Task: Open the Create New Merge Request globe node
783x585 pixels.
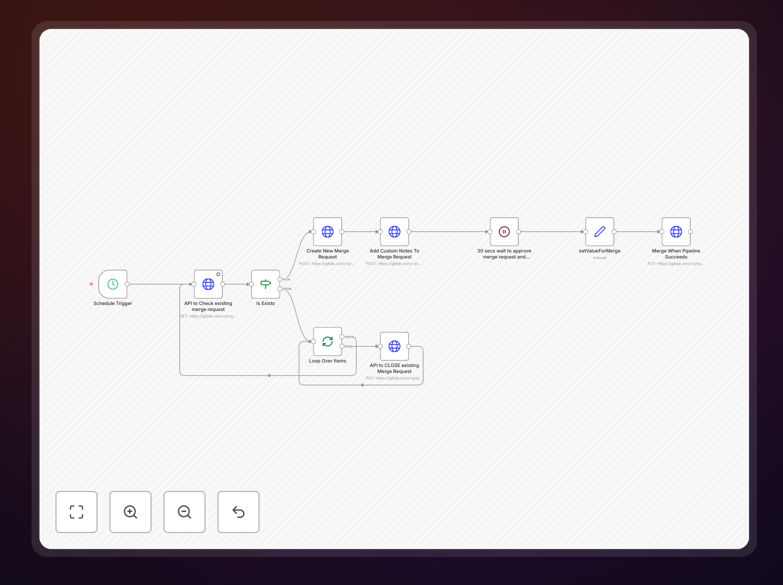Action: tap(328, 232)
